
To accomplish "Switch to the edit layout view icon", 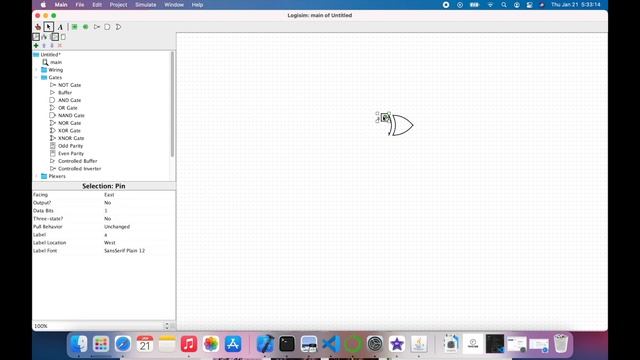I will 55,37.
